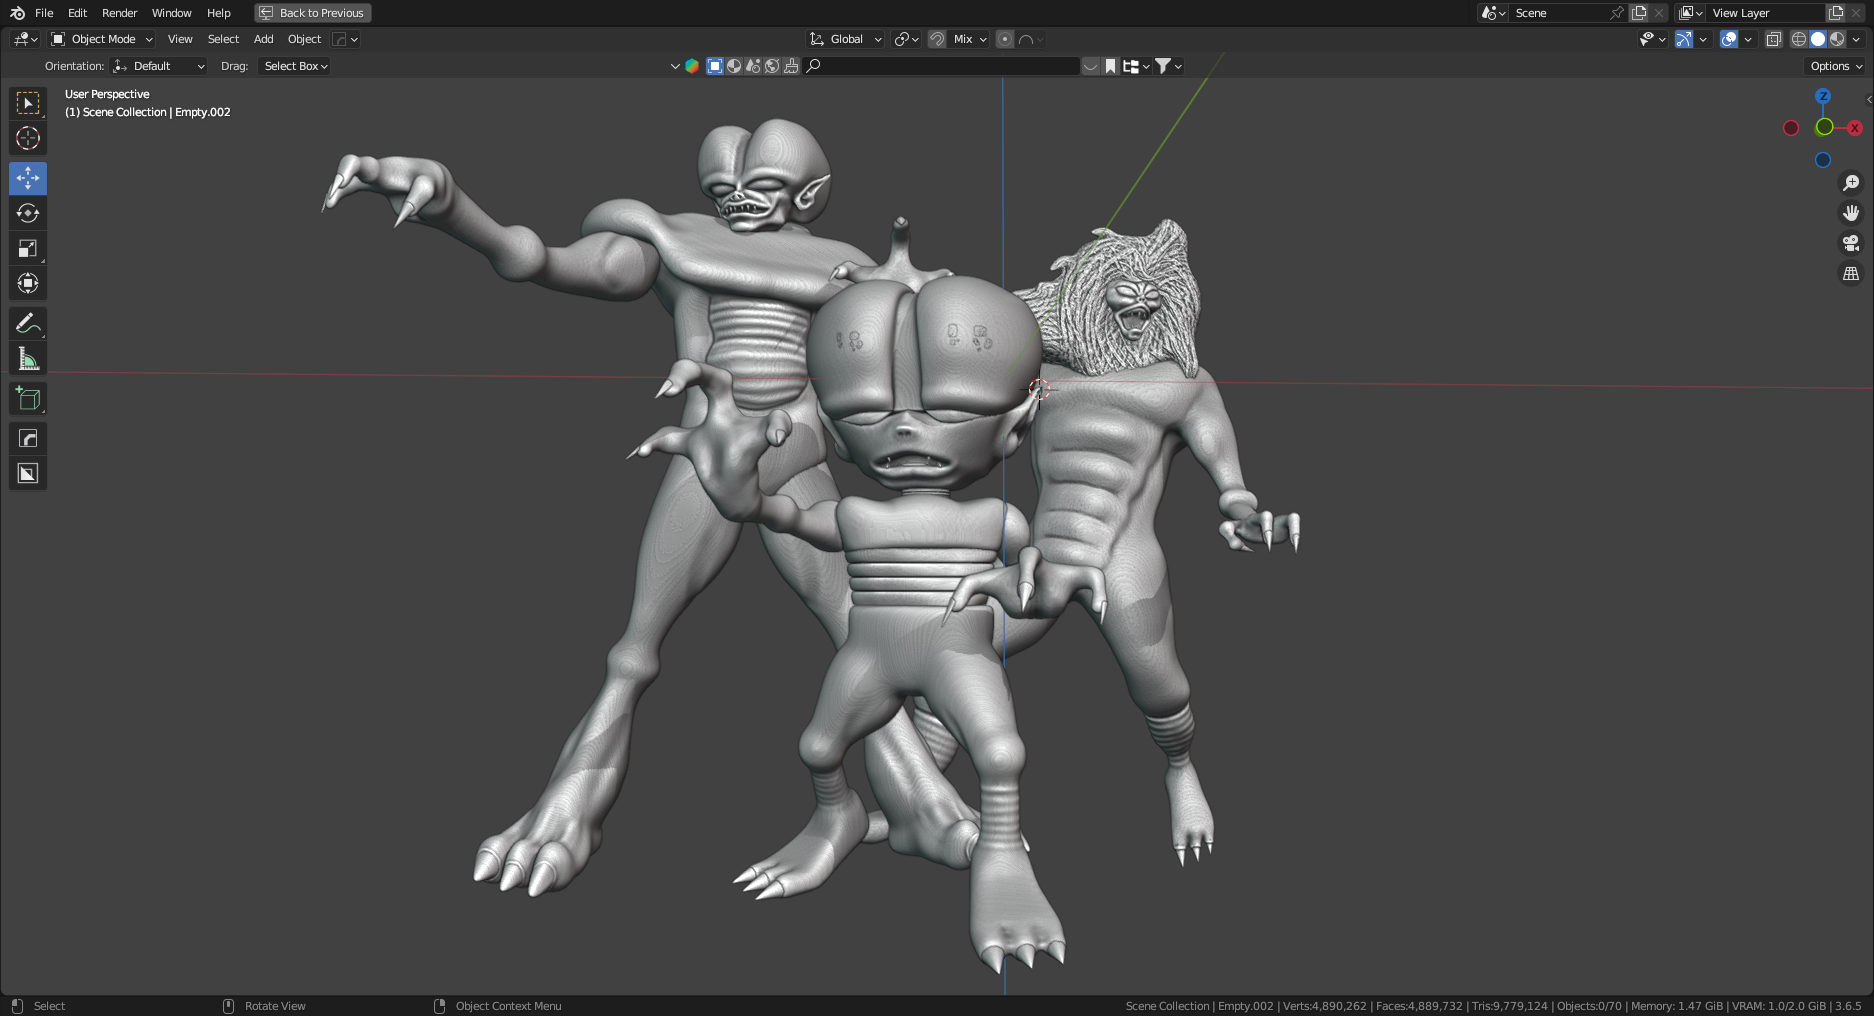Open the viewport Select menu
This screenshot has width=1874, height=1016.
[x=223, y=39]
